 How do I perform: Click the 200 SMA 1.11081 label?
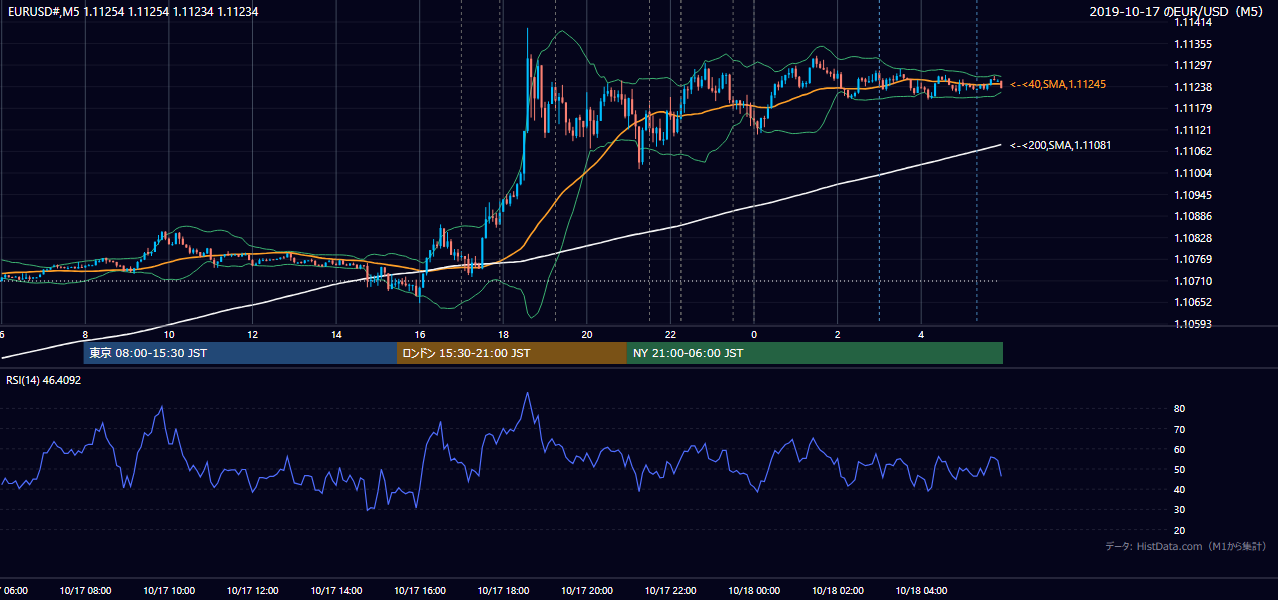(x=1061, y=146)
